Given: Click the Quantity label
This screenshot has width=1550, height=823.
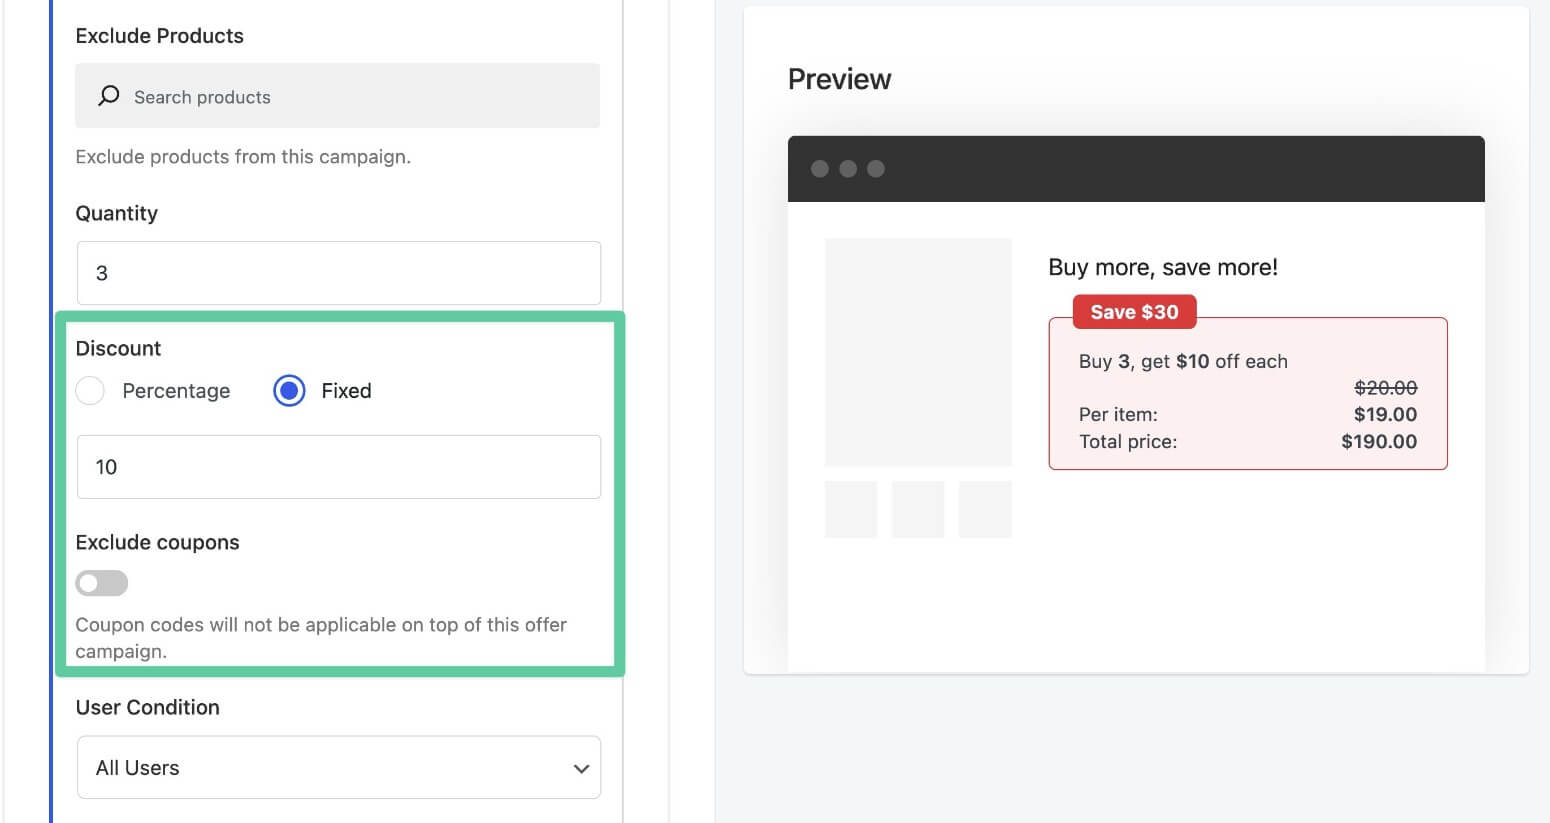Looking at the screenshot, I should tap(116, 213).
